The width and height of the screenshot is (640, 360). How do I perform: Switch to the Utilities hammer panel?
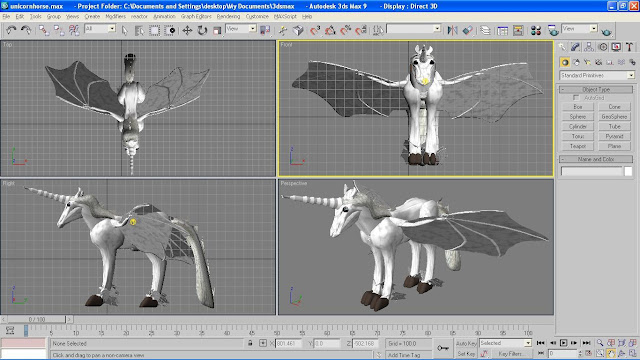(x=629, y=47)
